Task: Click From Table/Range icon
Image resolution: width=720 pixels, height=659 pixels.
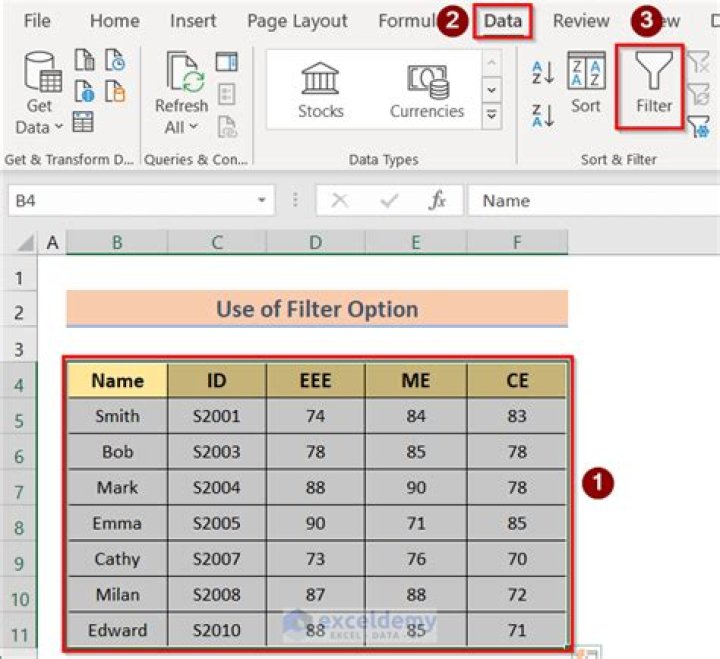Action: pyautogui.click(x=83, y=122)
